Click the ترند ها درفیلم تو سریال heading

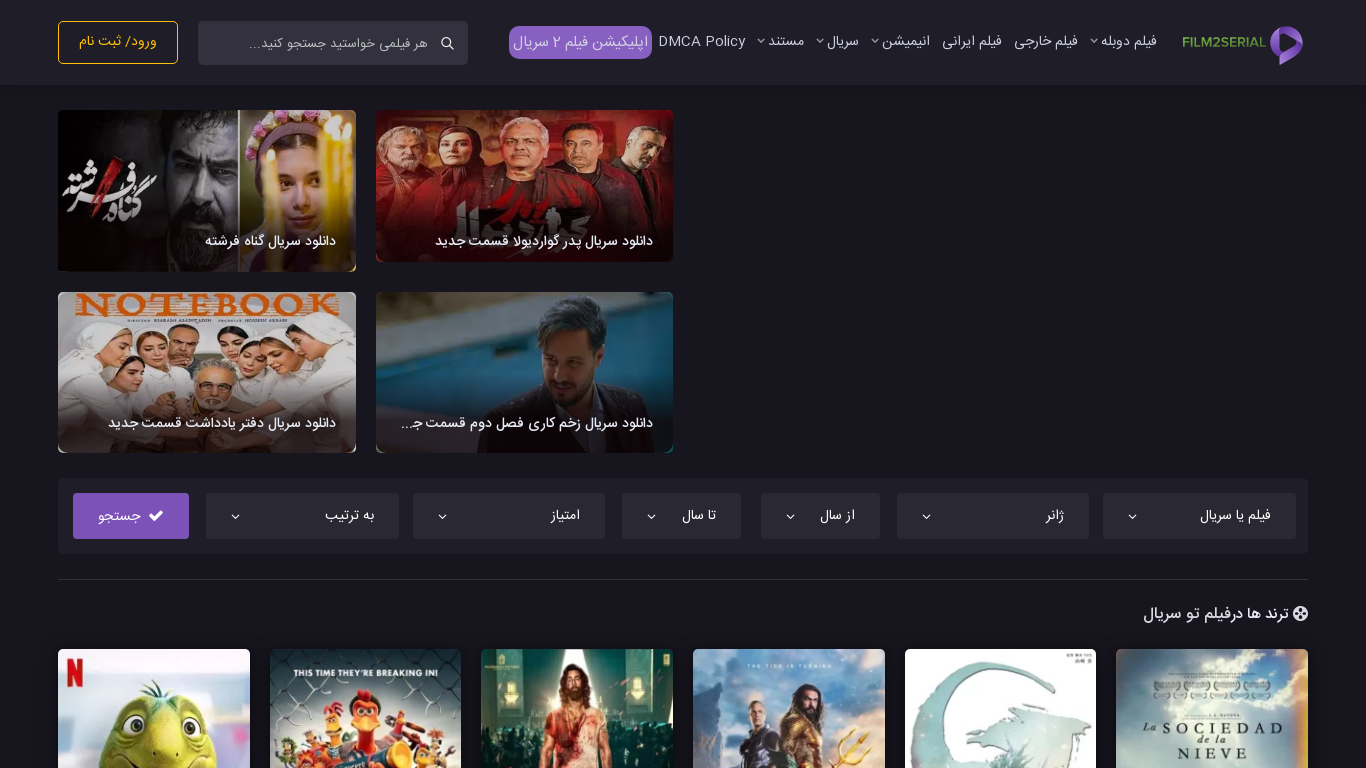click(1225, 614)
